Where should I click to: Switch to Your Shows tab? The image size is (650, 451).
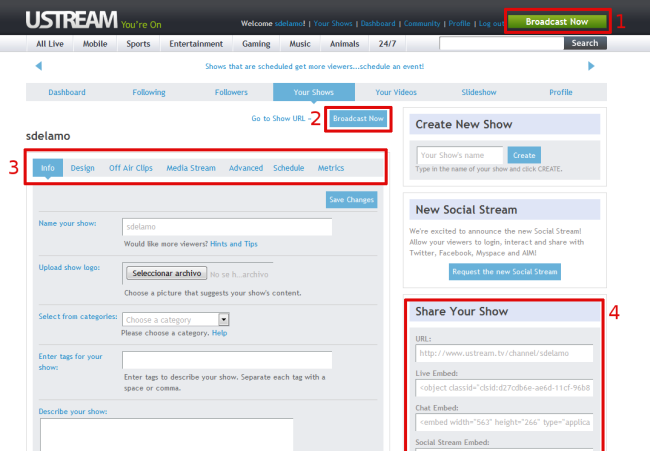point(314,92)
